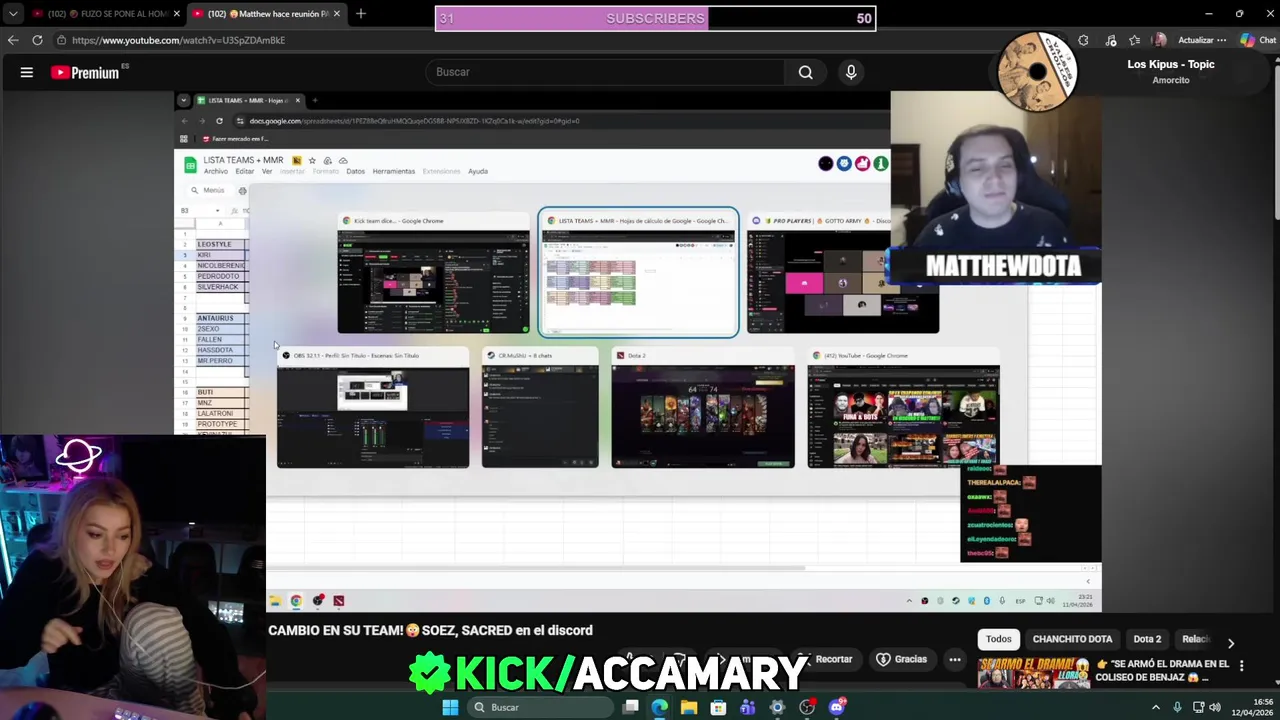This screenshot has height=720, width=1280.
Task: Star the LISTA TEAMS + MMR spreadsheet
Action: 312,160
